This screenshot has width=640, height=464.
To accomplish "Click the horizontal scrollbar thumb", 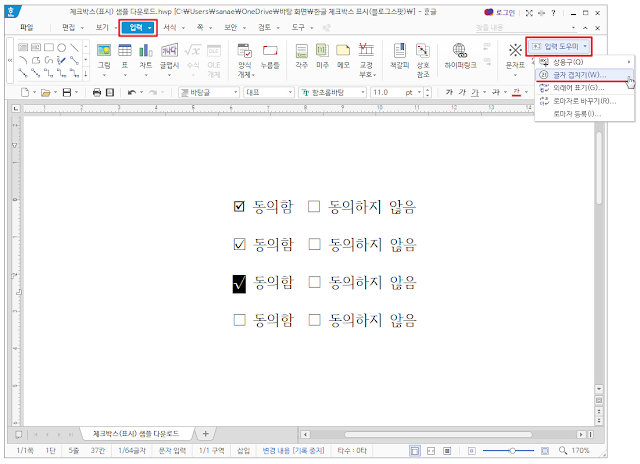I will pos(438,435).
